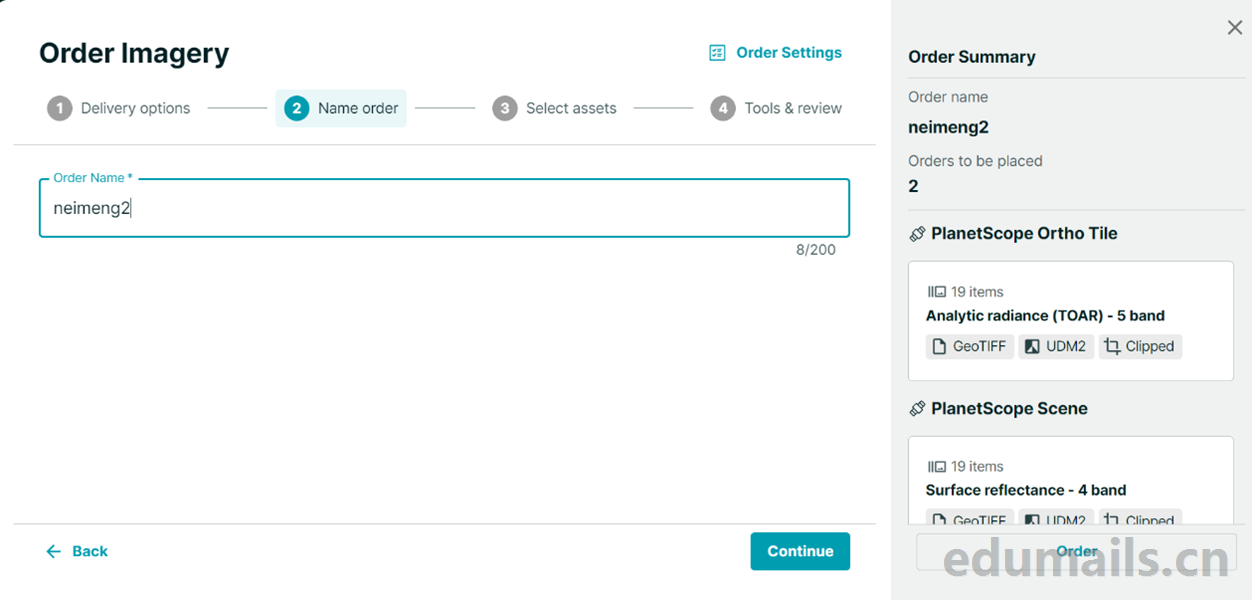Open the Order Settings link
1252x600 pixels.
(788, 53)
